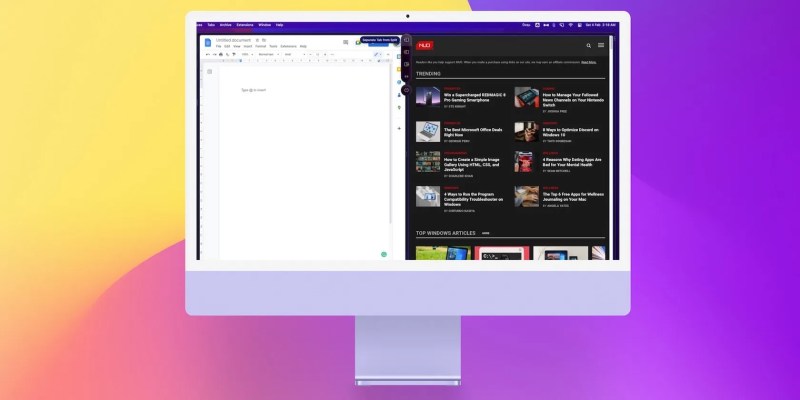Open the Nintendo Switch news channels article

(x=573, y=100)
